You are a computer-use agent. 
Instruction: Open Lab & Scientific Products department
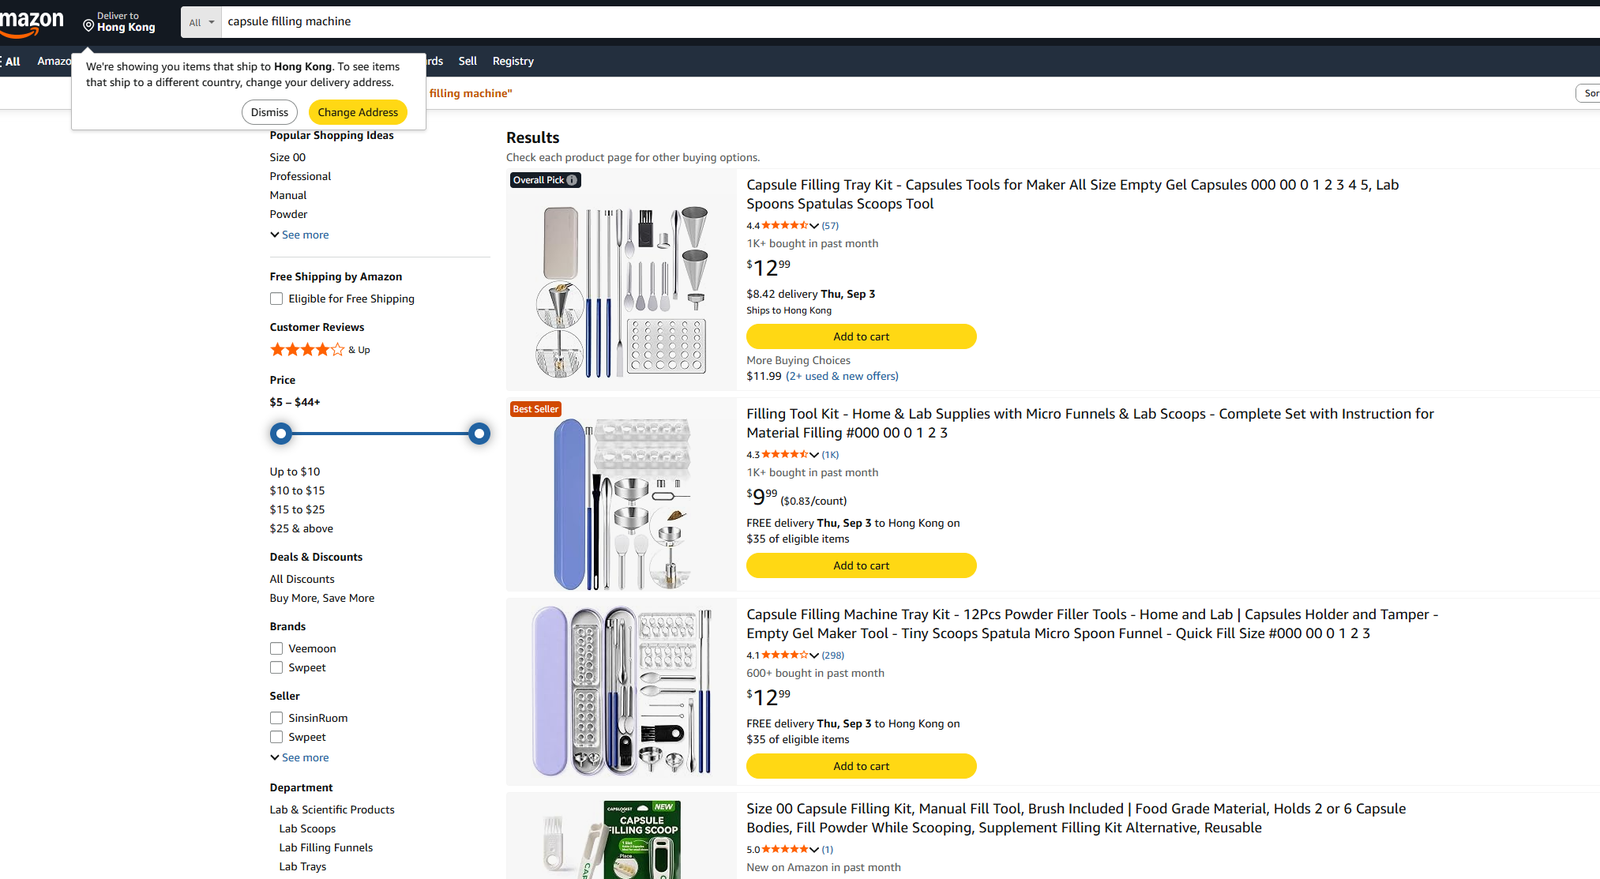332,810
